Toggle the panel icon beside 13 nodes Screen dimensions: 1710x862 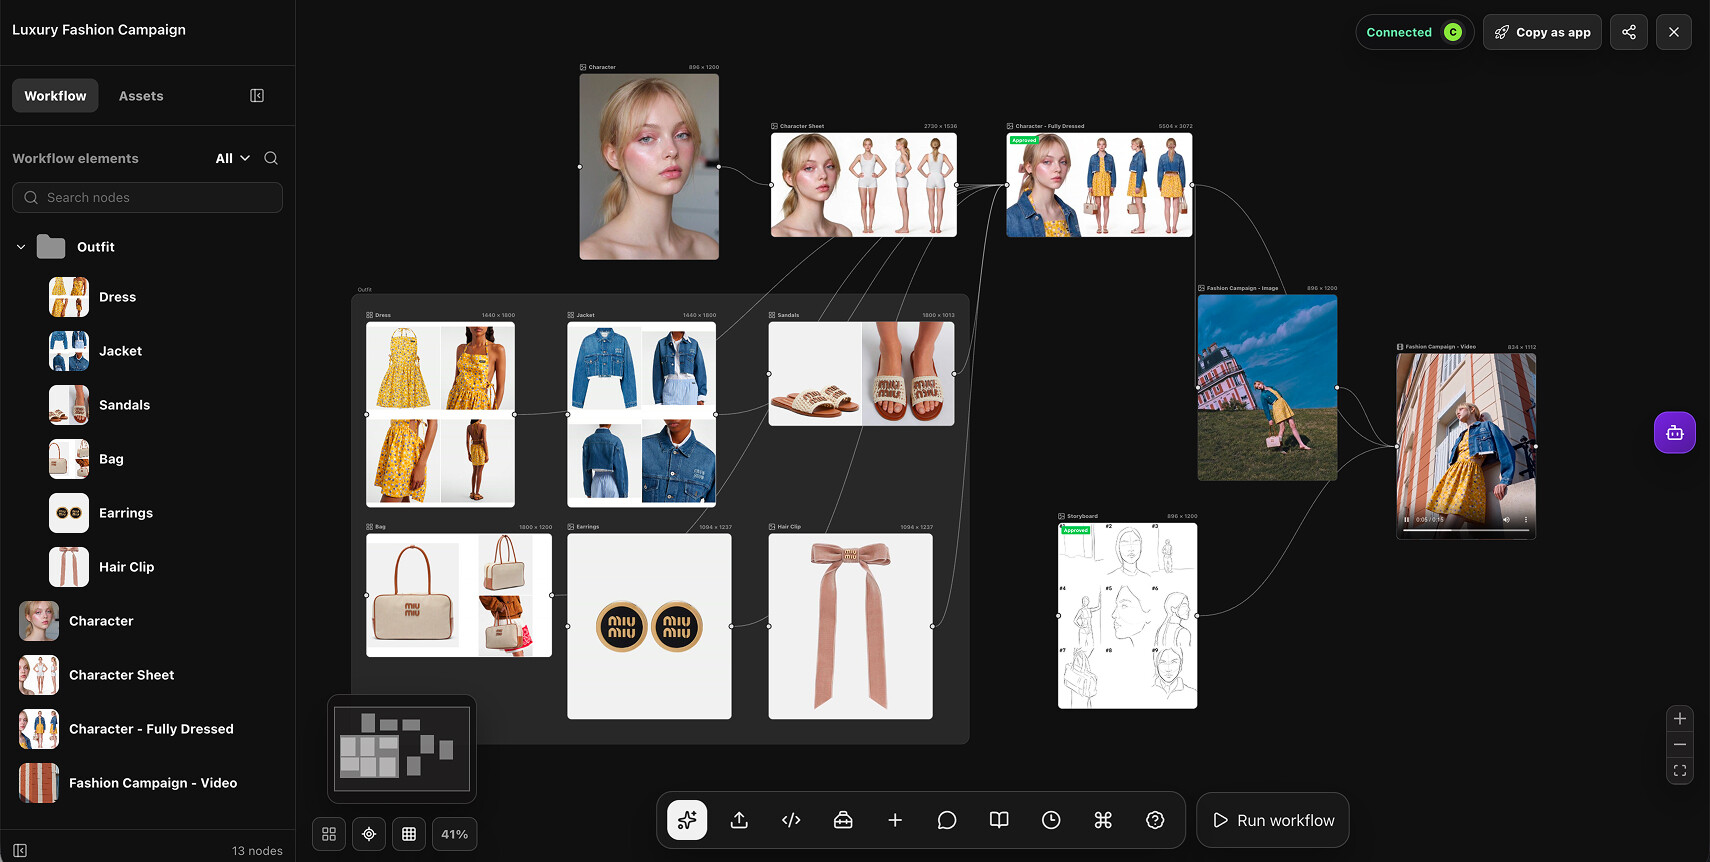pyautogui.click(x=20, y=851)
